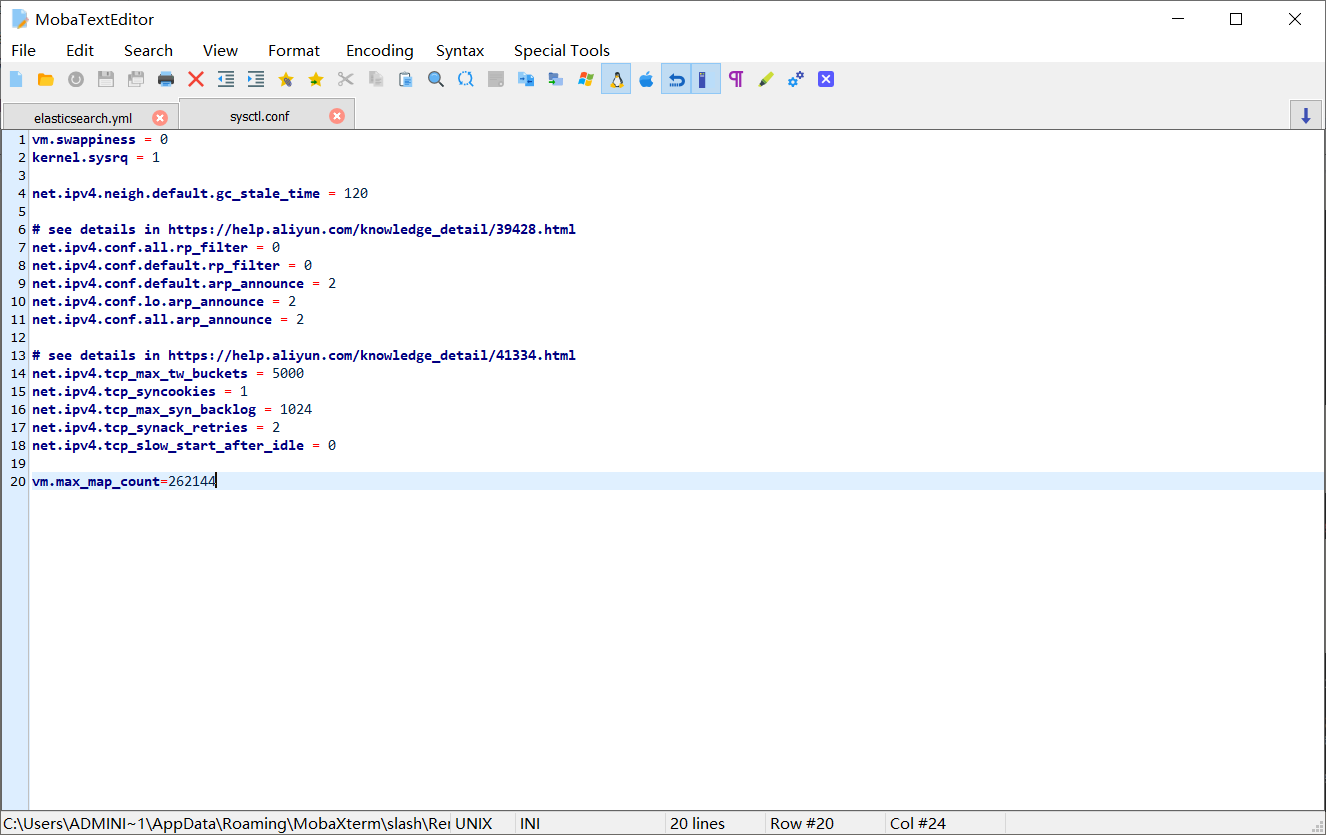Screen dimensions: 1326x835
Task: Click the reload file icon
Action: tap(76, 79)
